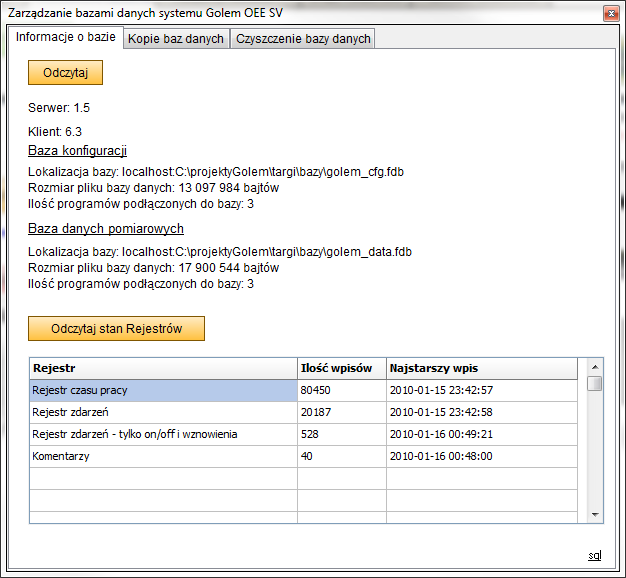Image resolution: width=626 pixels, height=578 pixels.
Task: Sort by Najstarszy wpis column header
Action: pos(482,368)
